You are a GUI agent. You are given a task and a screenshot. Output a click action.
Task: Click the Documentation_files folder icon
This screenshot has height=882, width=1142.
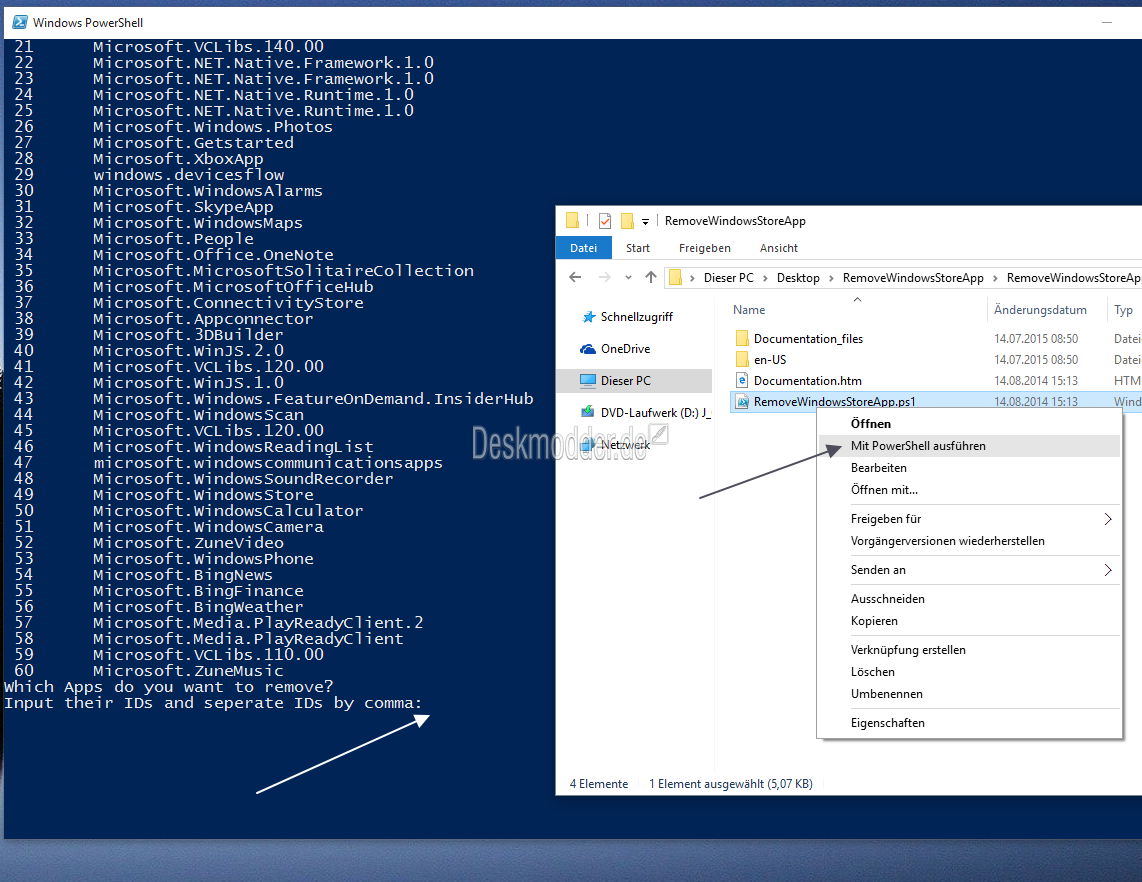coord(742,338)
